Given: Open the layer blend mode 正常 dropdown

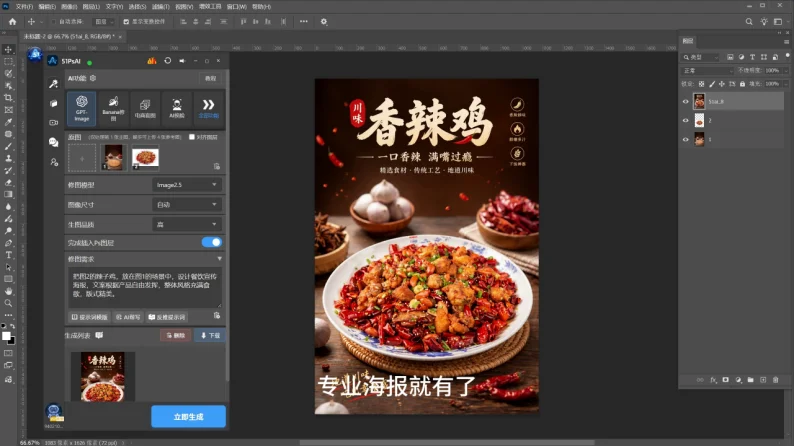Looking at the screenshot, I should [707, 70].
